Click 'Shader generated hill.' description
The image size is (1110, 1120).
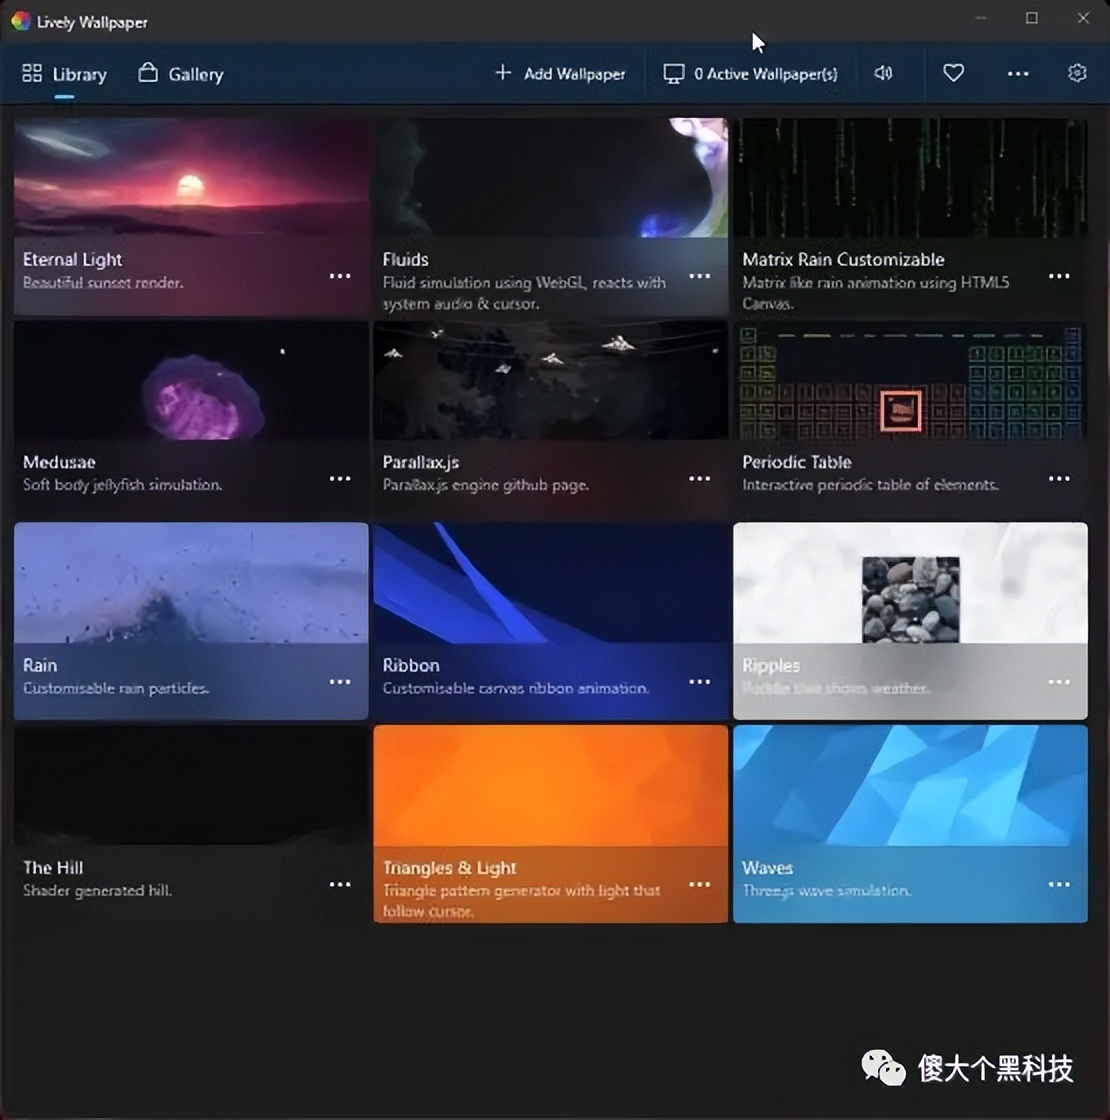[97, 891]
